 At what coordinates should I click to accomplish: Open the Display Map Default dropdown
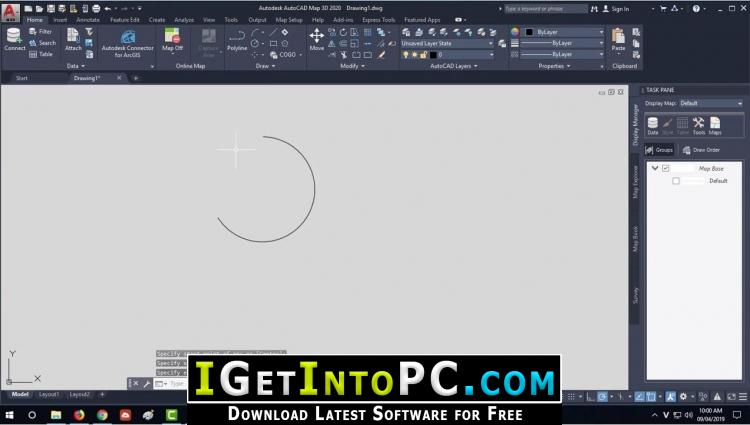[x=711, y=103]
